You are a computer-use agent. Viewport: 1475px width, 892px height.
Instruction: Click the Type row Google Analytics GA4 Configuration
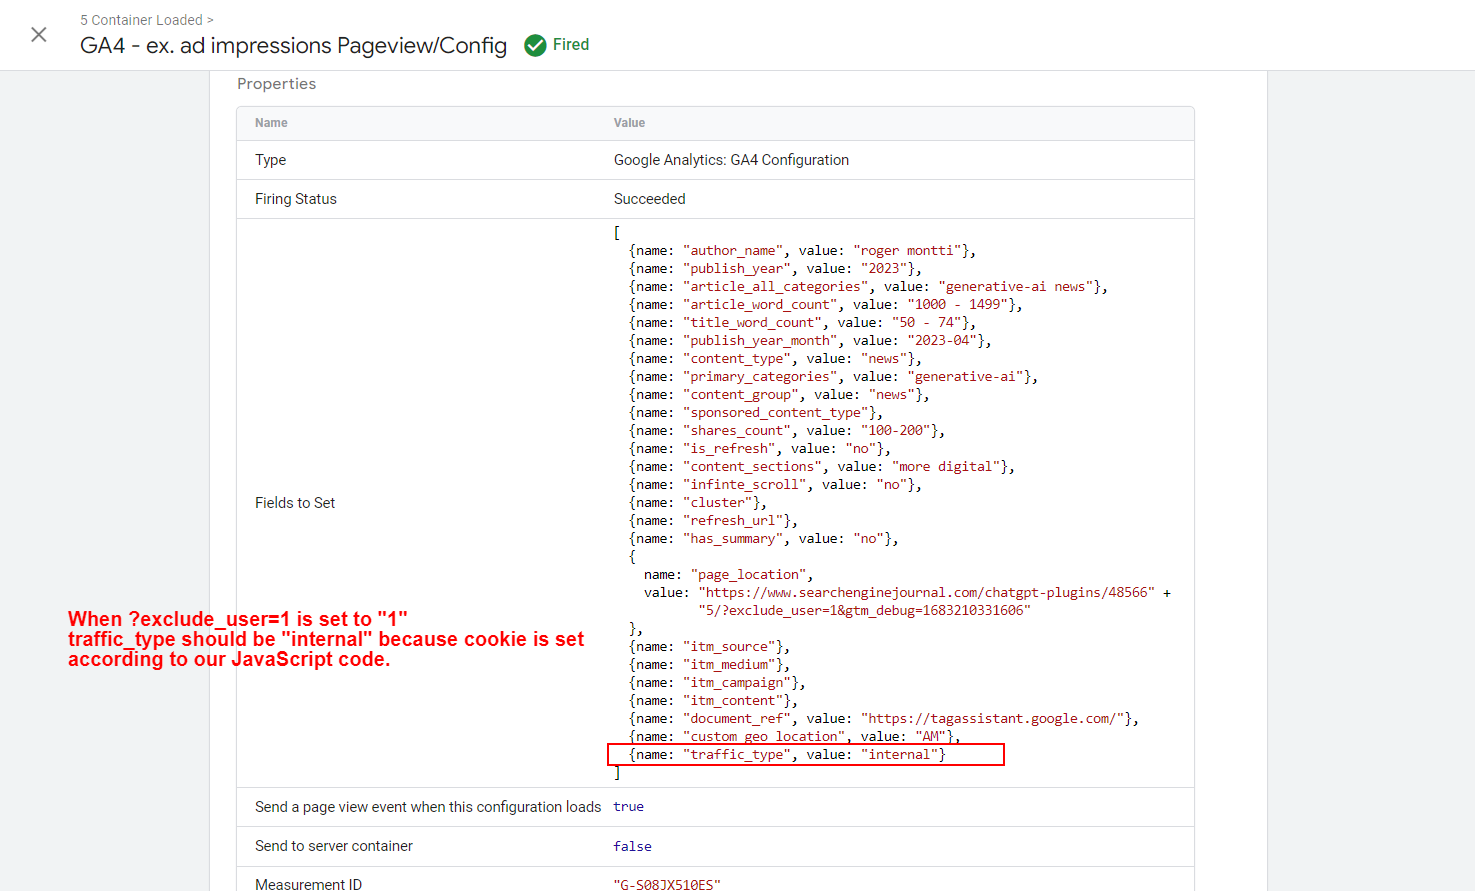click(x=731, y=159)
